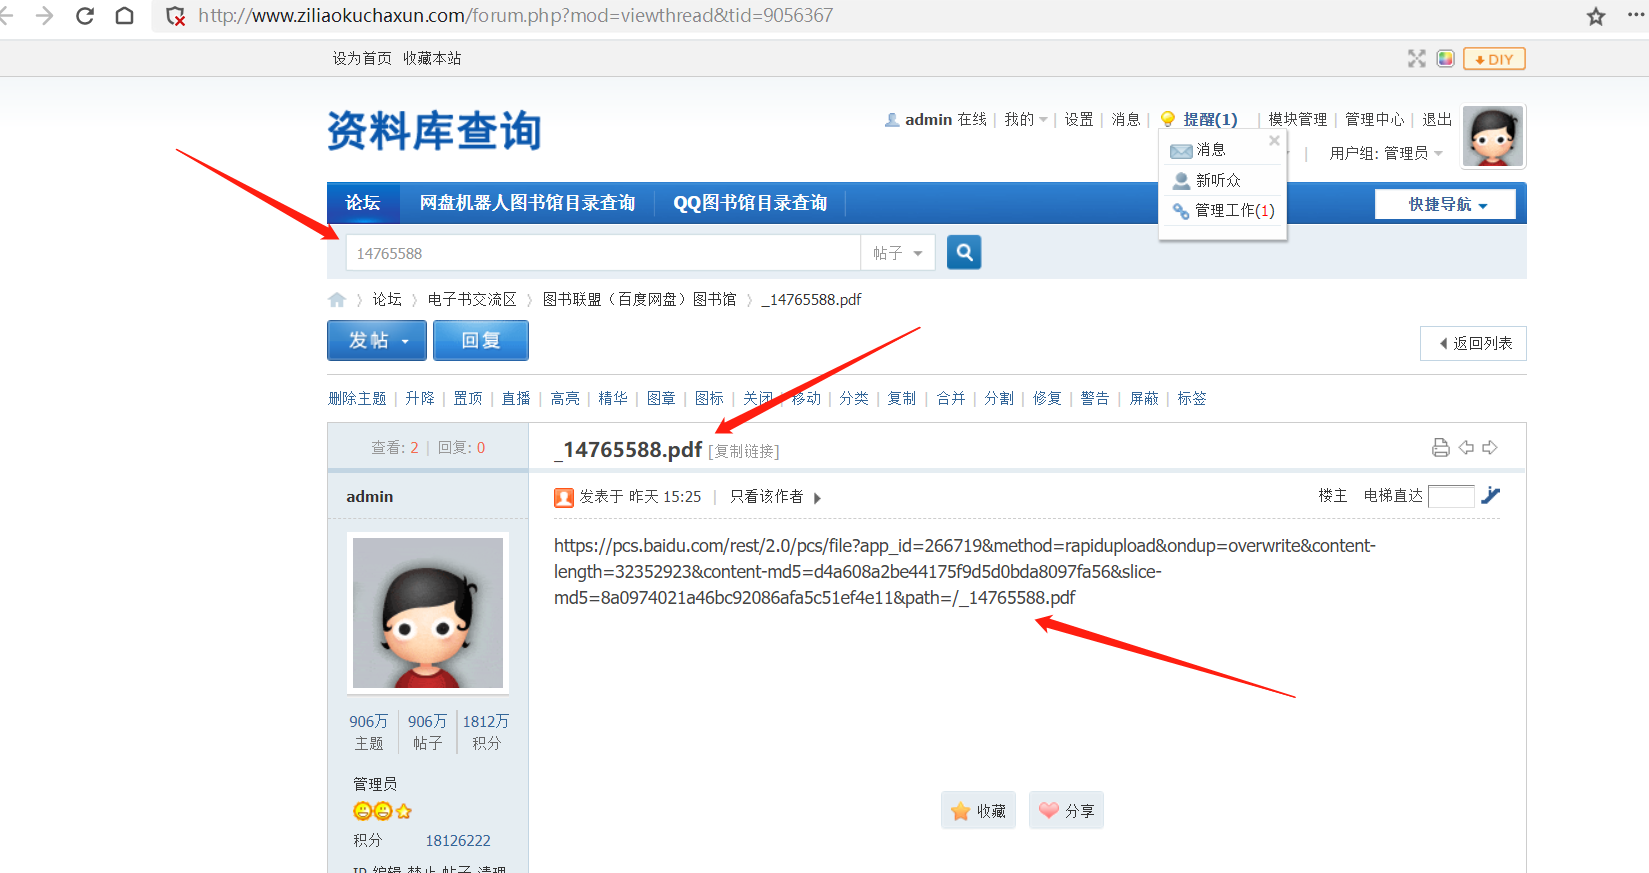Click the 电梯直达 floor input box
Viewport: 1649px width, 873px height.
[1451, 496]
